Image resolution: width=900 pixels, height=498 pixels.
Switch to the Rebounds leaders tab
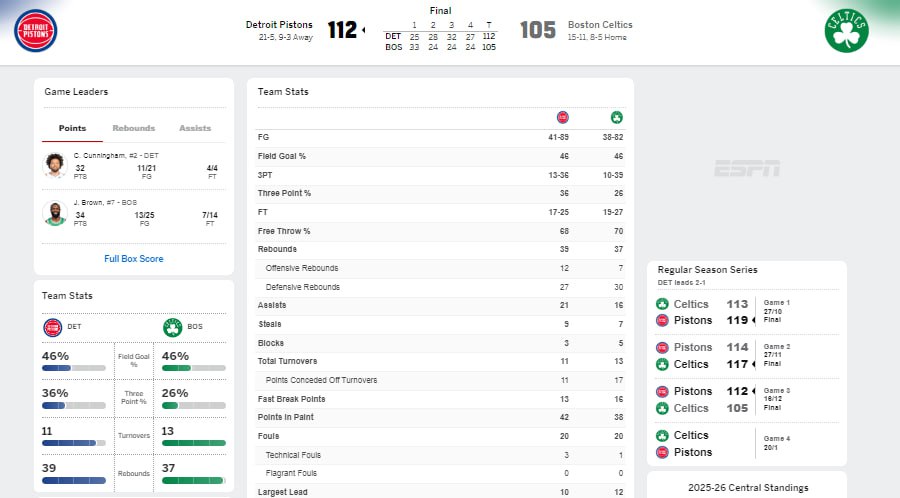[x=133, y=128]
